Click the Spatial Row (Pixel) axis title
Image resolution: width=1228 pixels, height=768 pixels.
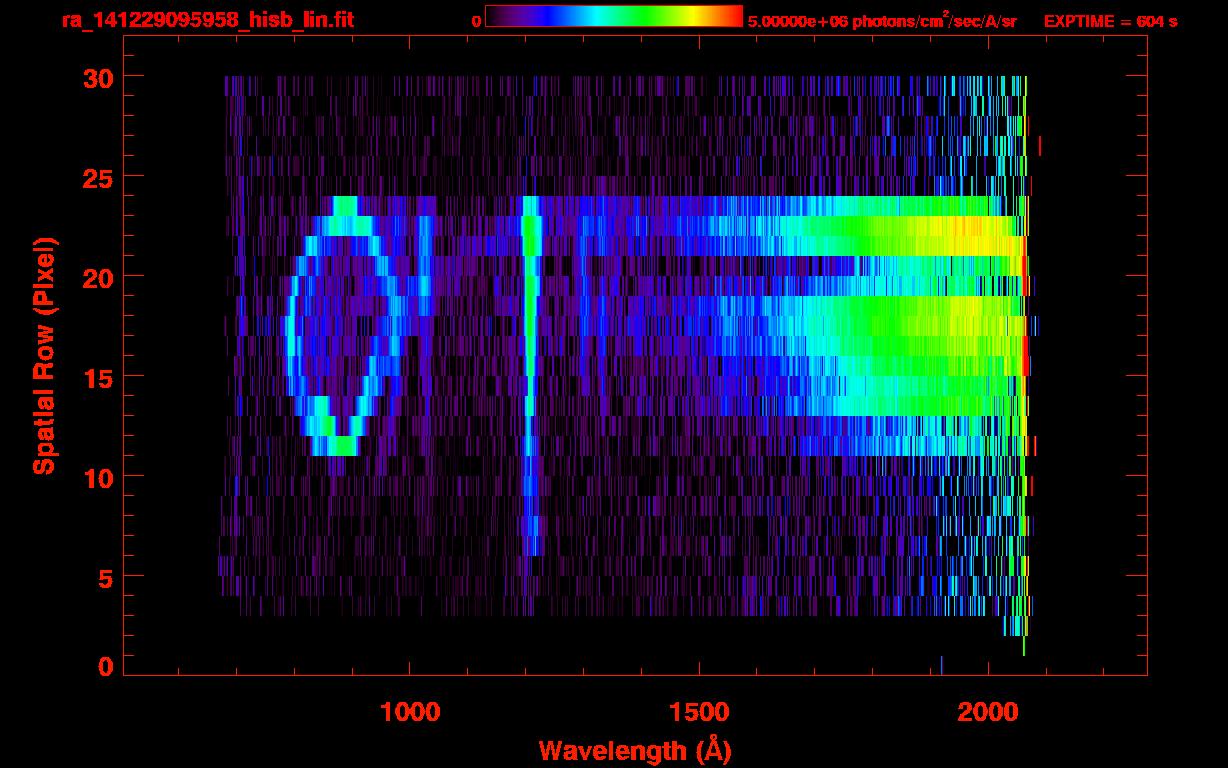tap(44, 356)
